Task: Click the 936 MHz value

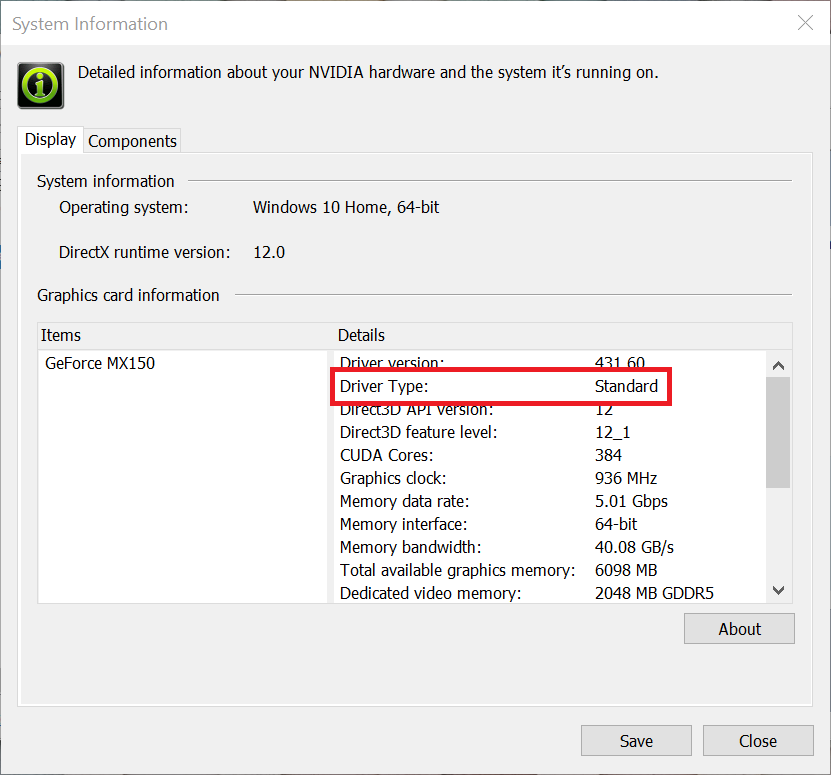Action: click(626, 478)
